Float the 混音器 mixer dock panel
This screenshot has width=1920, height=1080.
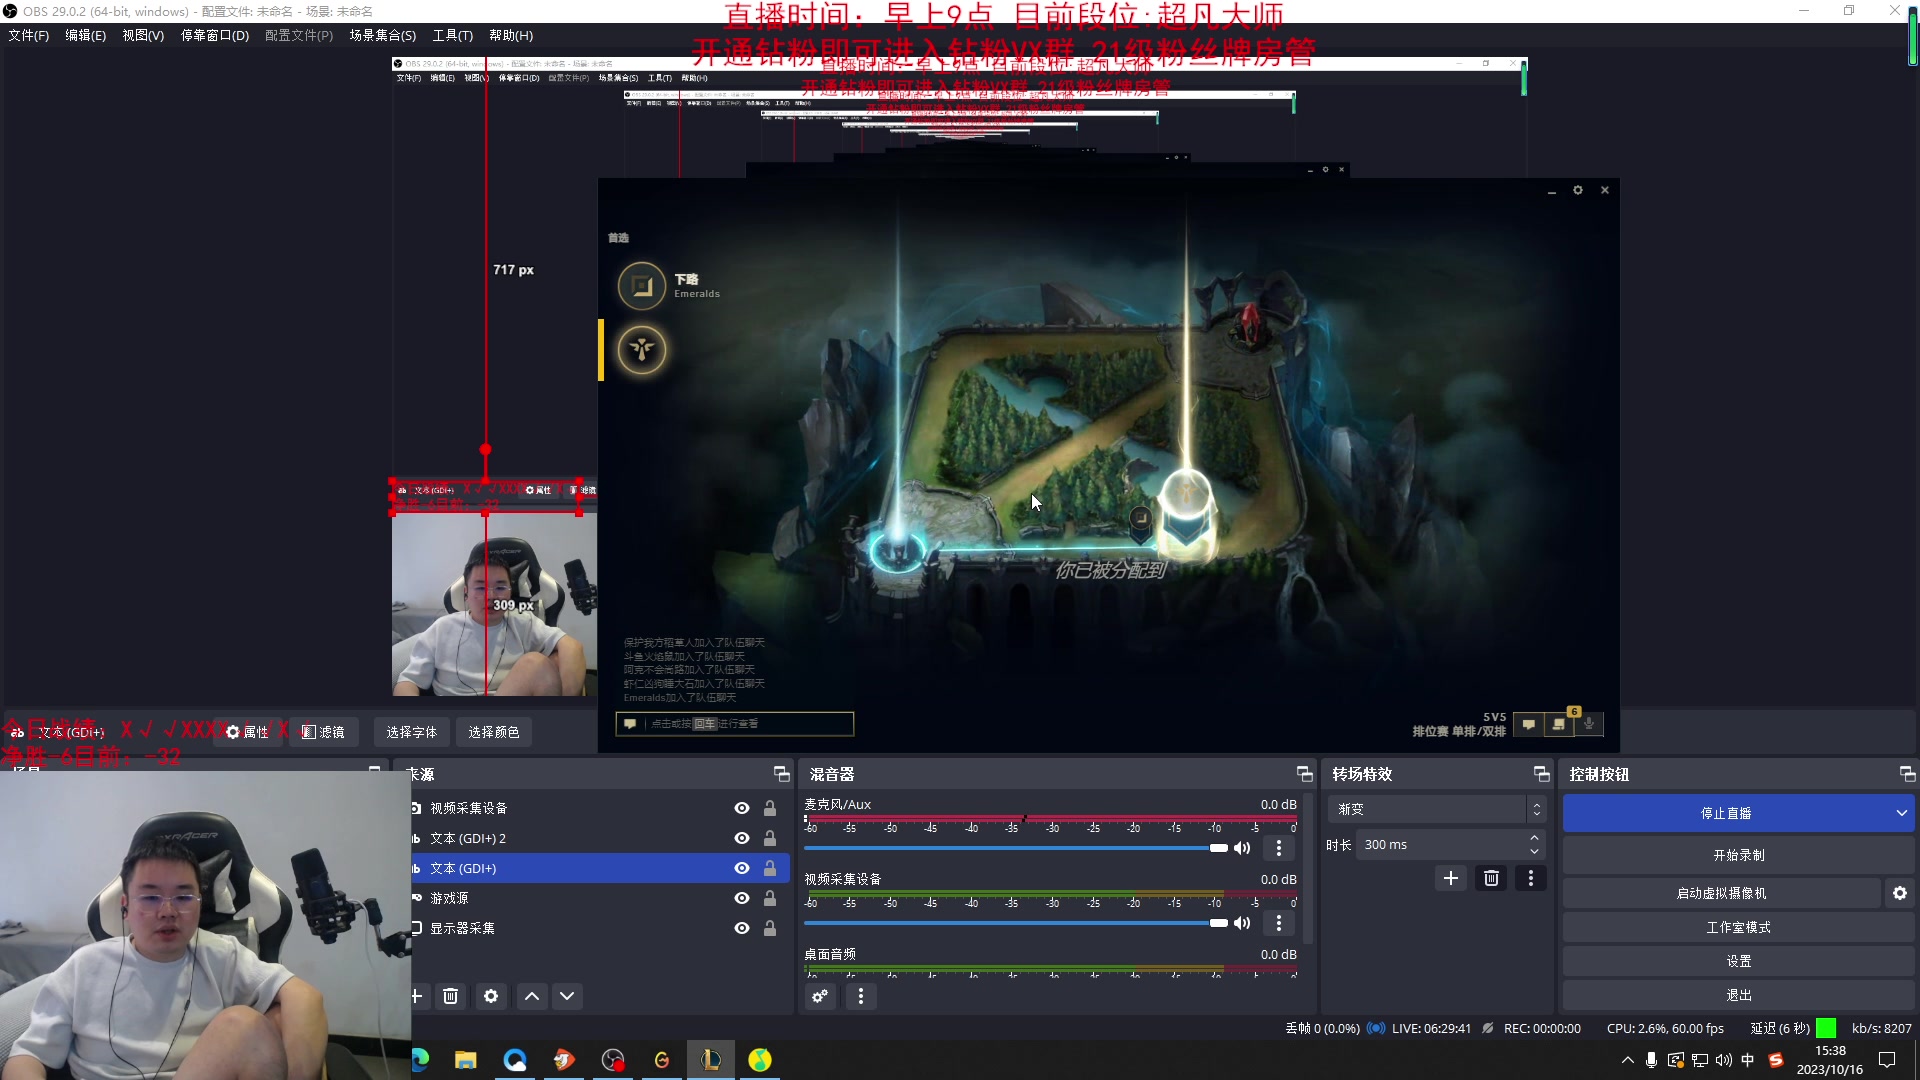tap(1305, 774)
